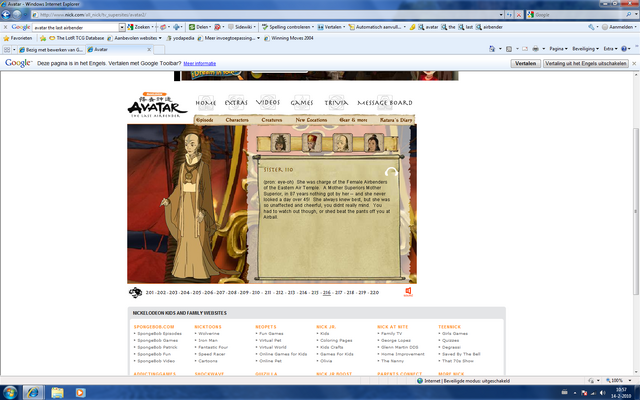
Task: Open a new blank tab
Action: tap(159, 49)
